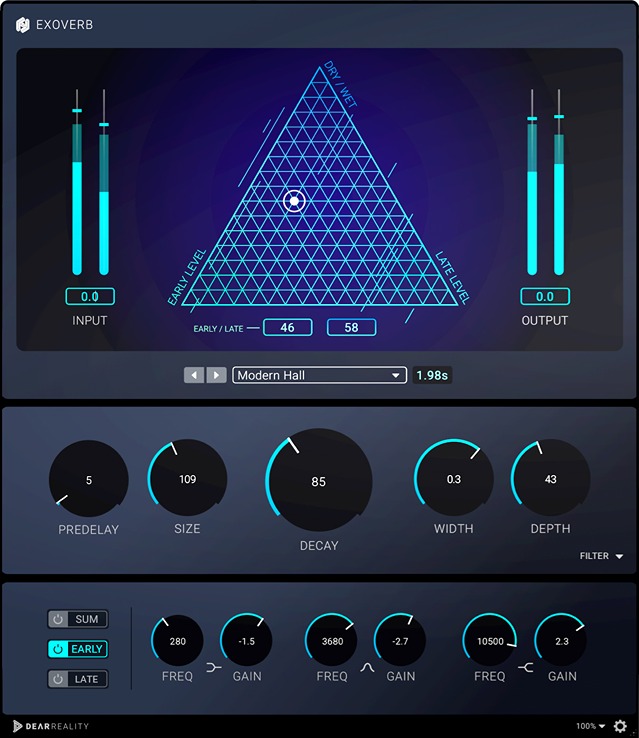Click the mid GAIN knob showing -2.7
The width and height of the screenshot is (639, 738).
400,640
